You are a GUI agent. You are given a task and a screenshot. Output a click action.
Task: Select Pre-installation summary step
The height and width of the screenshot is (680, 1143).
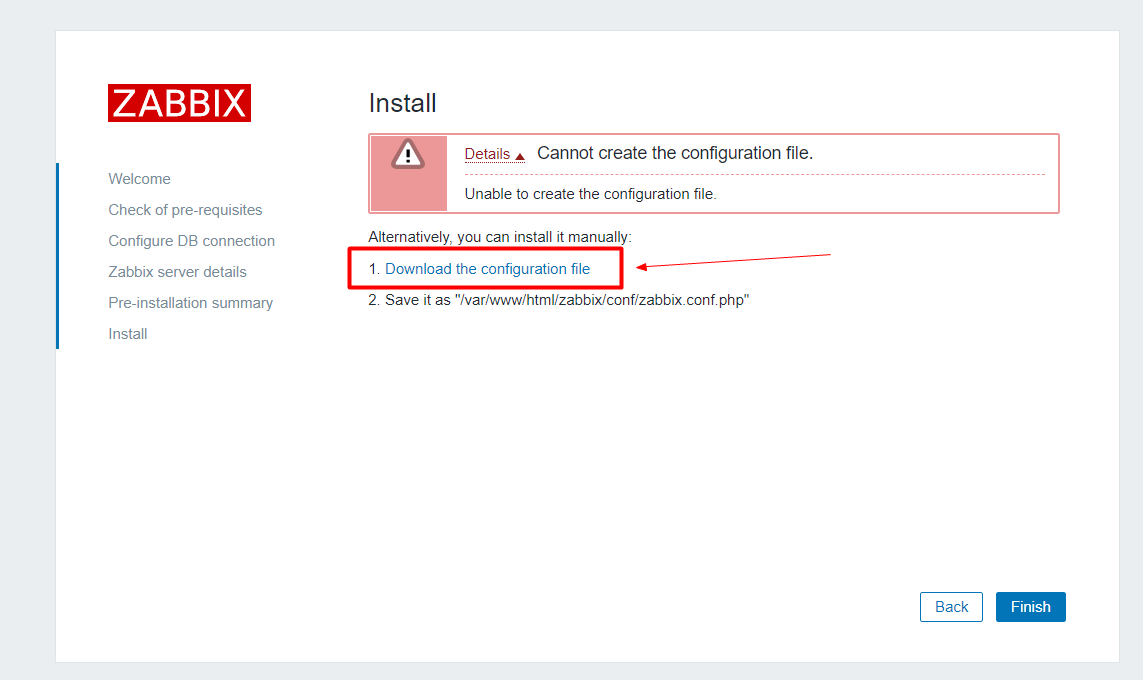(190, 303)
